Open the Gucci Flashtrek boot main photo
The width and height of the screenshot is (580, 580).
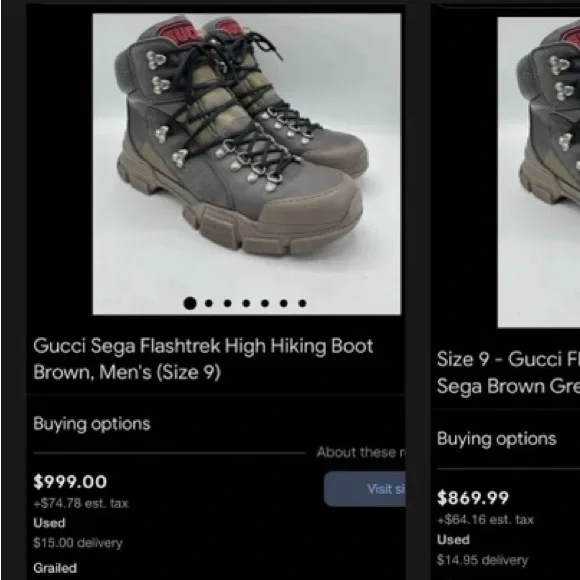(247, 164)
